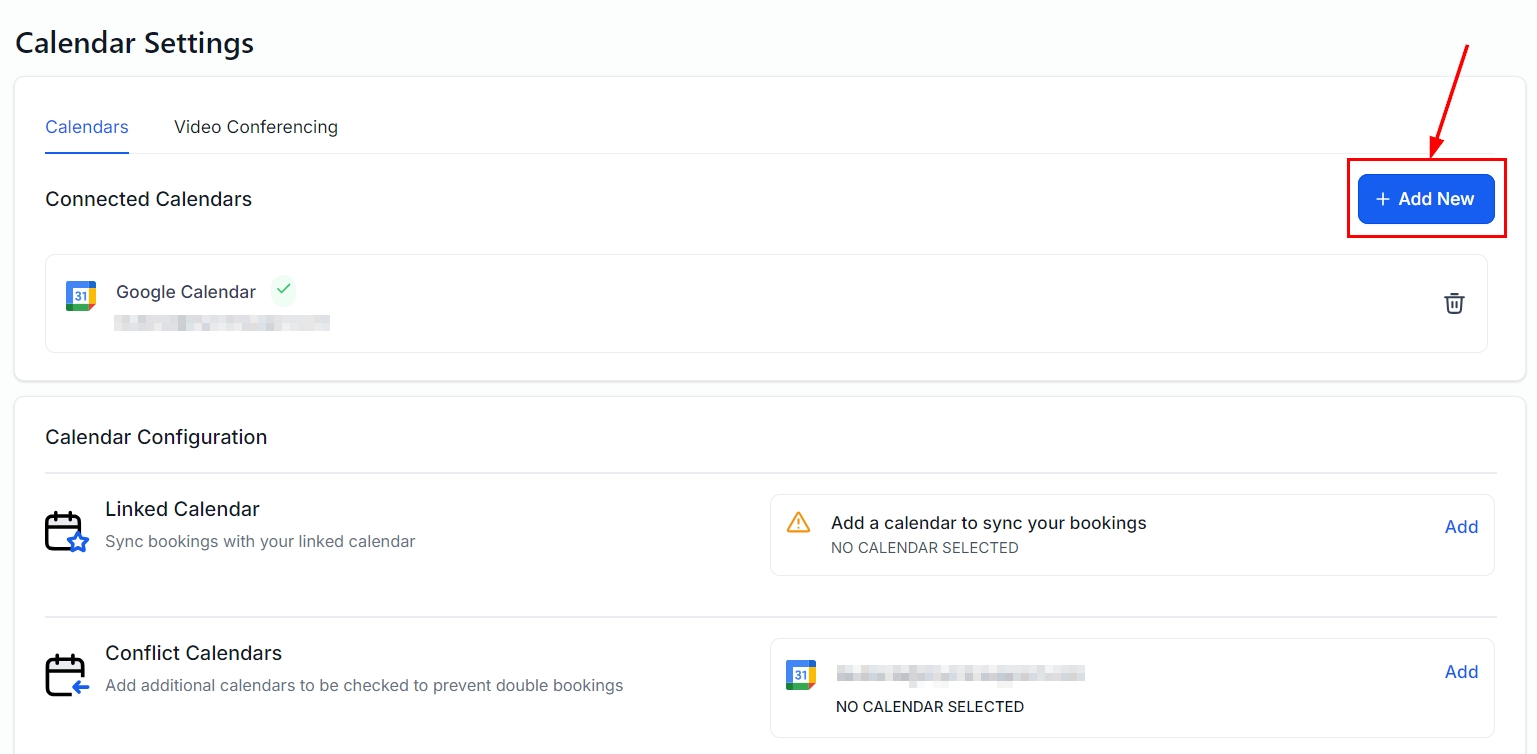Click 'Add a calendar to sync your bookings'
The height and width of the screenshot is (754, 1537).
988,523
